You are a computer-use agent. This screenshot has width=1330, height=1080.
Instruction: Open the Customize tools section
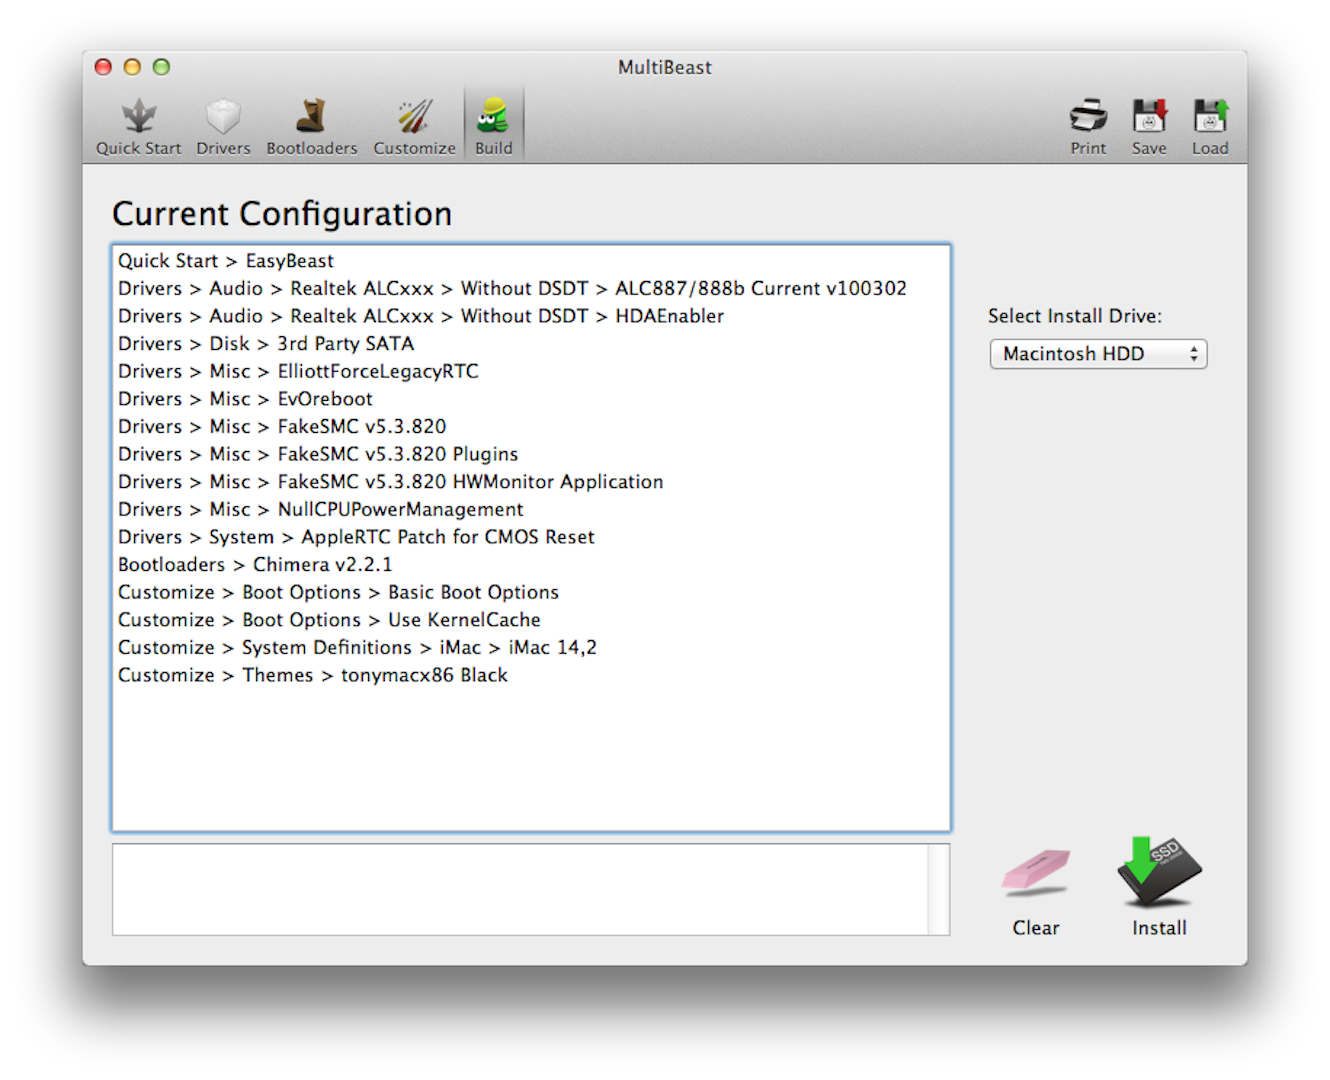coord(414,127)
